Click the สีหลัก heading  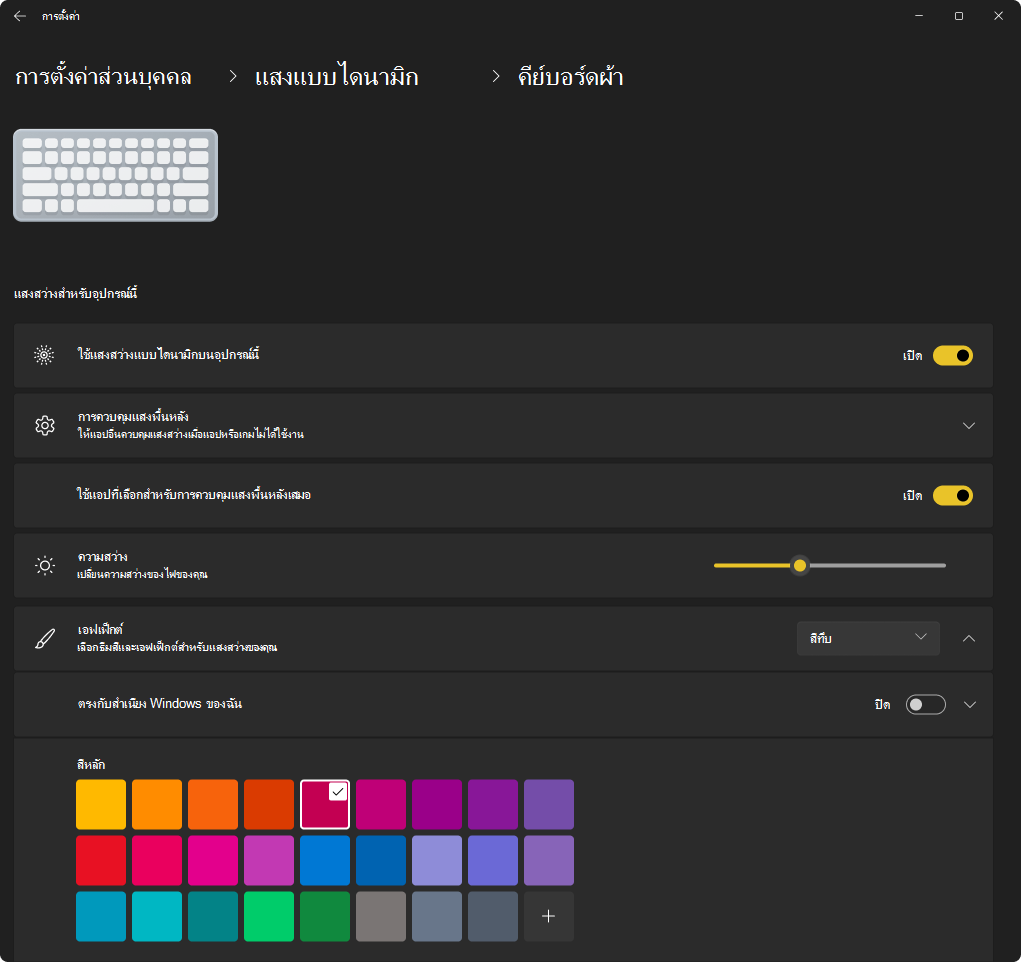91,765
